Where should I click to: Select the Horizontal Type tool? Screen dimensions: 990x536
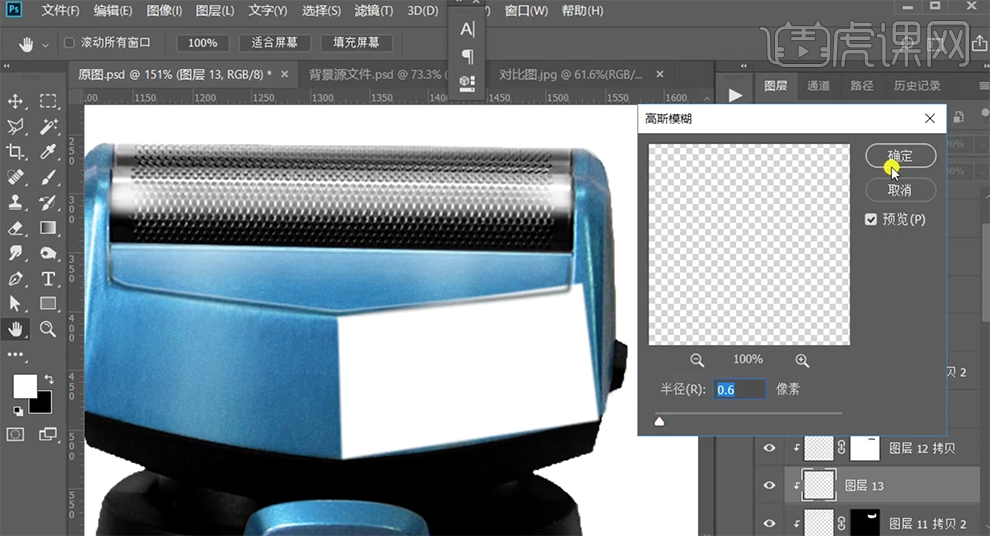(x=47, y=279)
